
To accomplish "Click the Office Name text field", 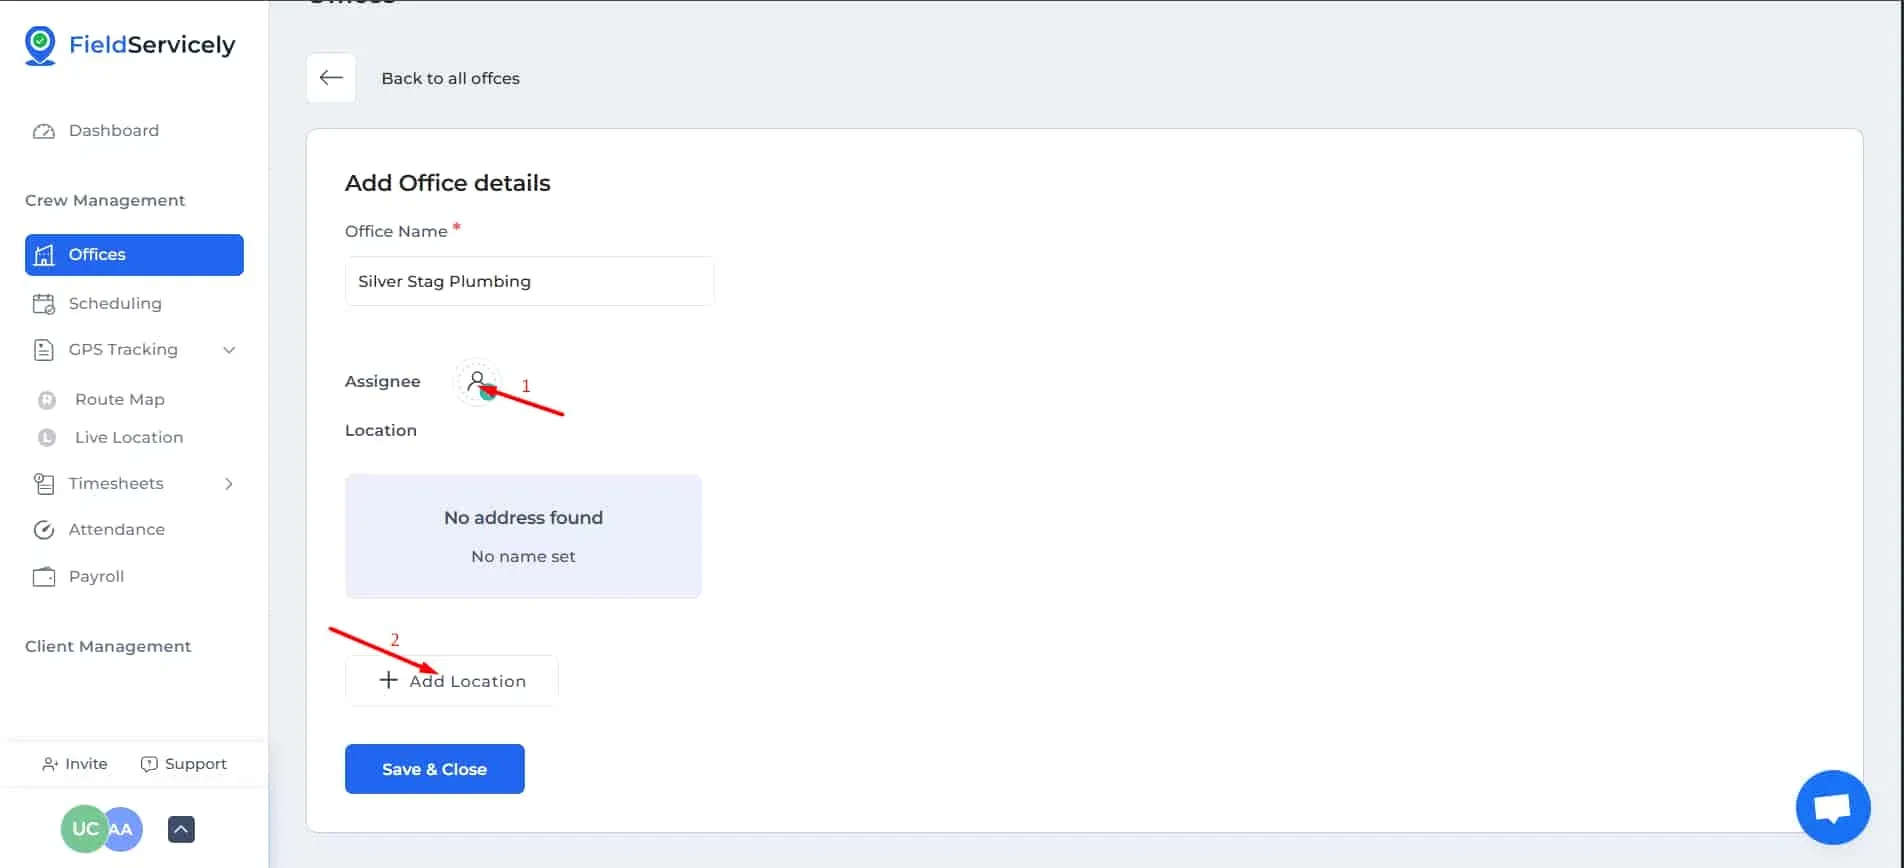I will pyautogui.click(x=529, y=281).
